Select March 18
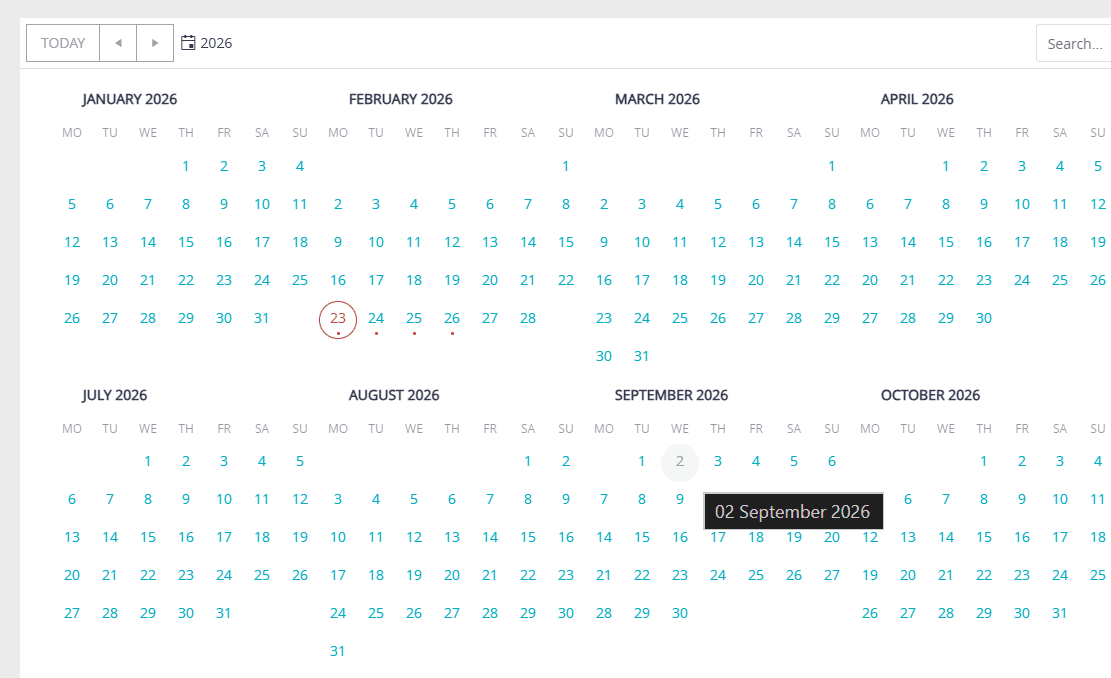This screenshot has width=1111, height=678. pos(679,281)
